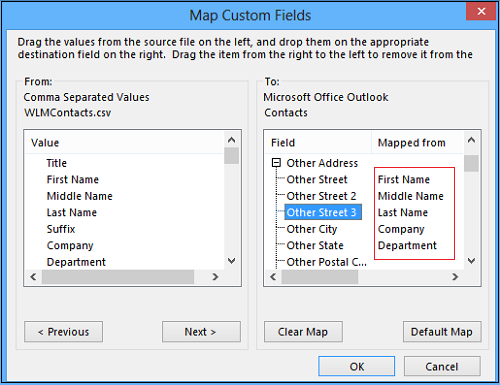Screen dimensions: 500x385
Task: Click the up arrow of Field list scrollbar
Action: (x=471, y=140)
